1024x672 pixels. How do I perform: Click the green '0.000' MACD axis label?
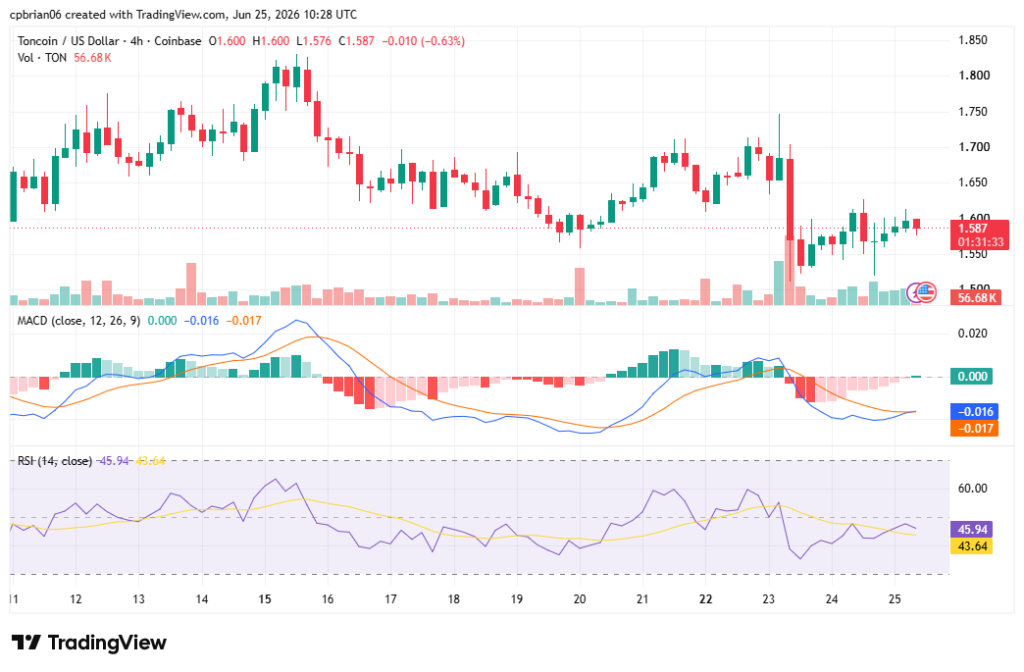972,376
